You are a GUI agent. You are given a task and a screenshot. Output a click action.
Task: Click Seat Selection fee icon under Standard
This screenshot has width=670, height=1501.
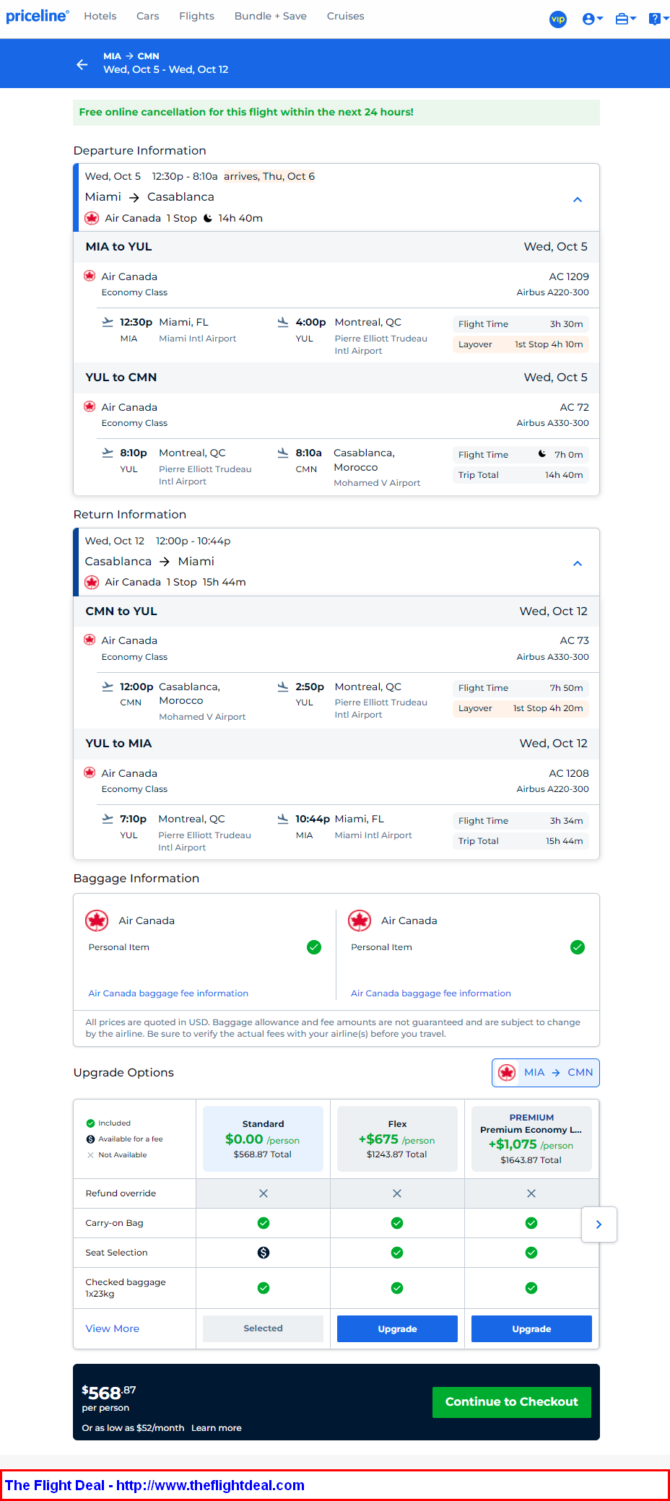pos(263,1253)
